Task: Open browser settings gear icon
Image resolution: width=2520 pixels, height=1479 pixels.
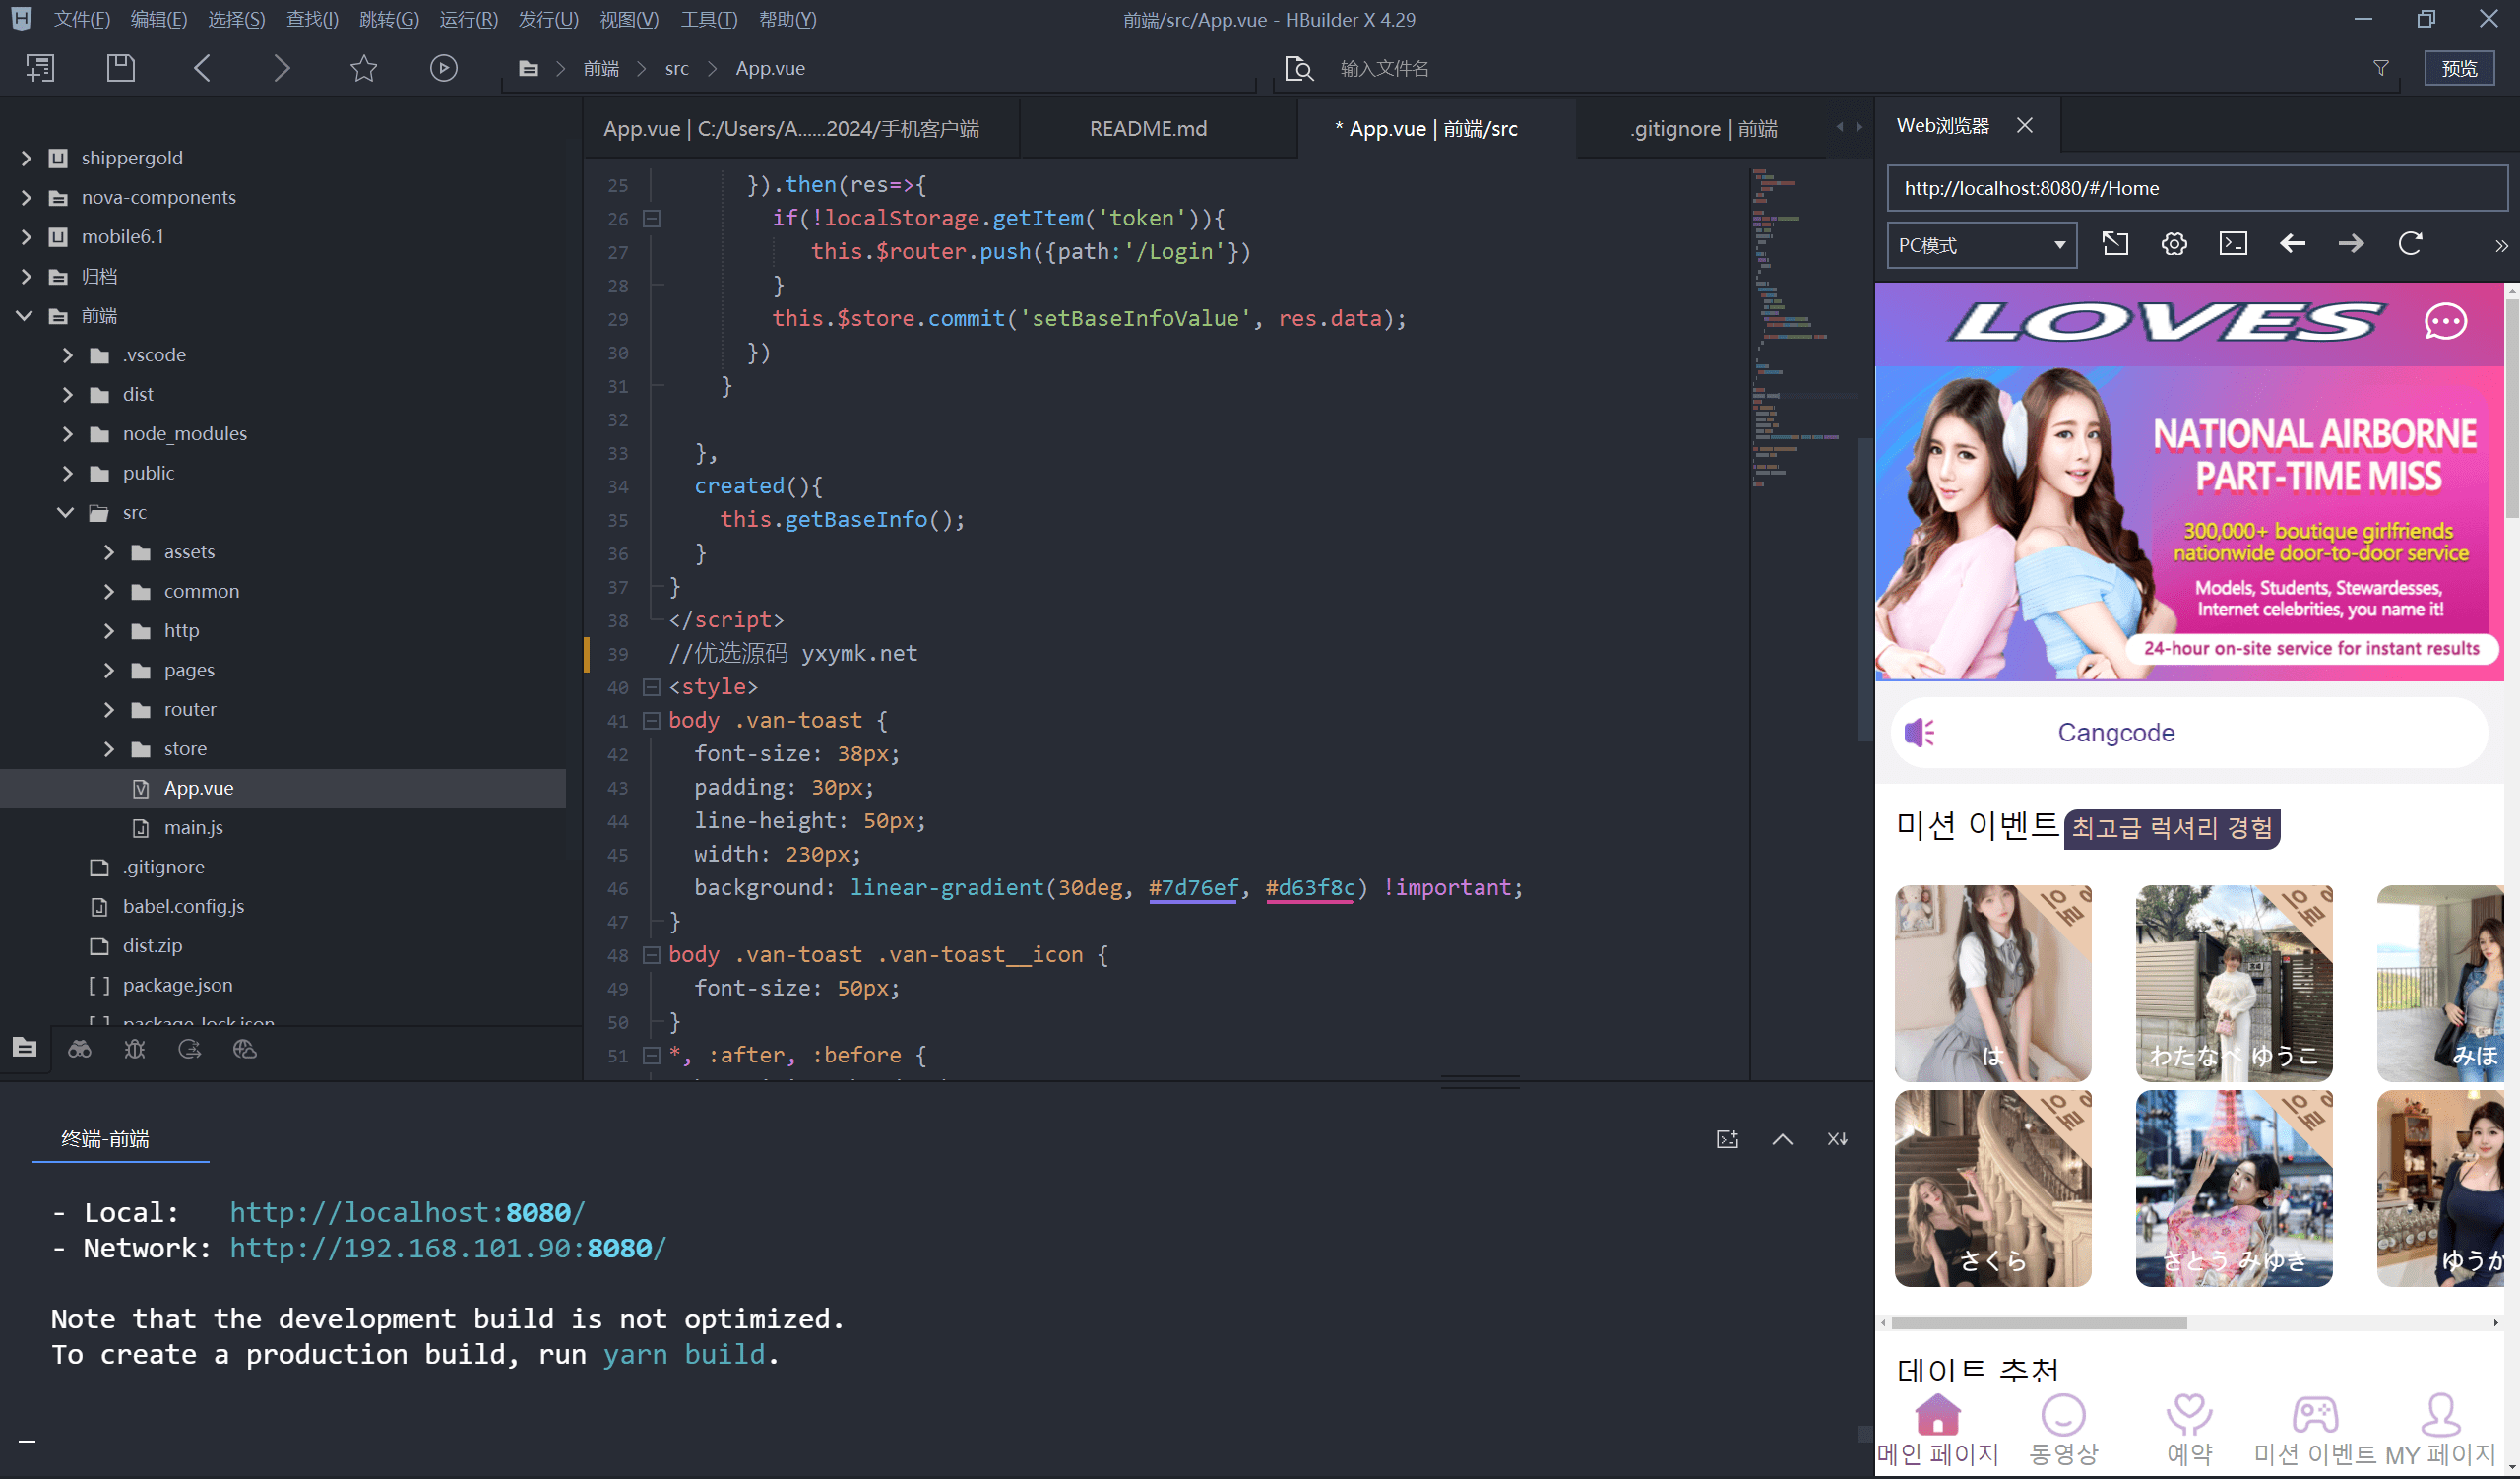Action: point(2174,244)
